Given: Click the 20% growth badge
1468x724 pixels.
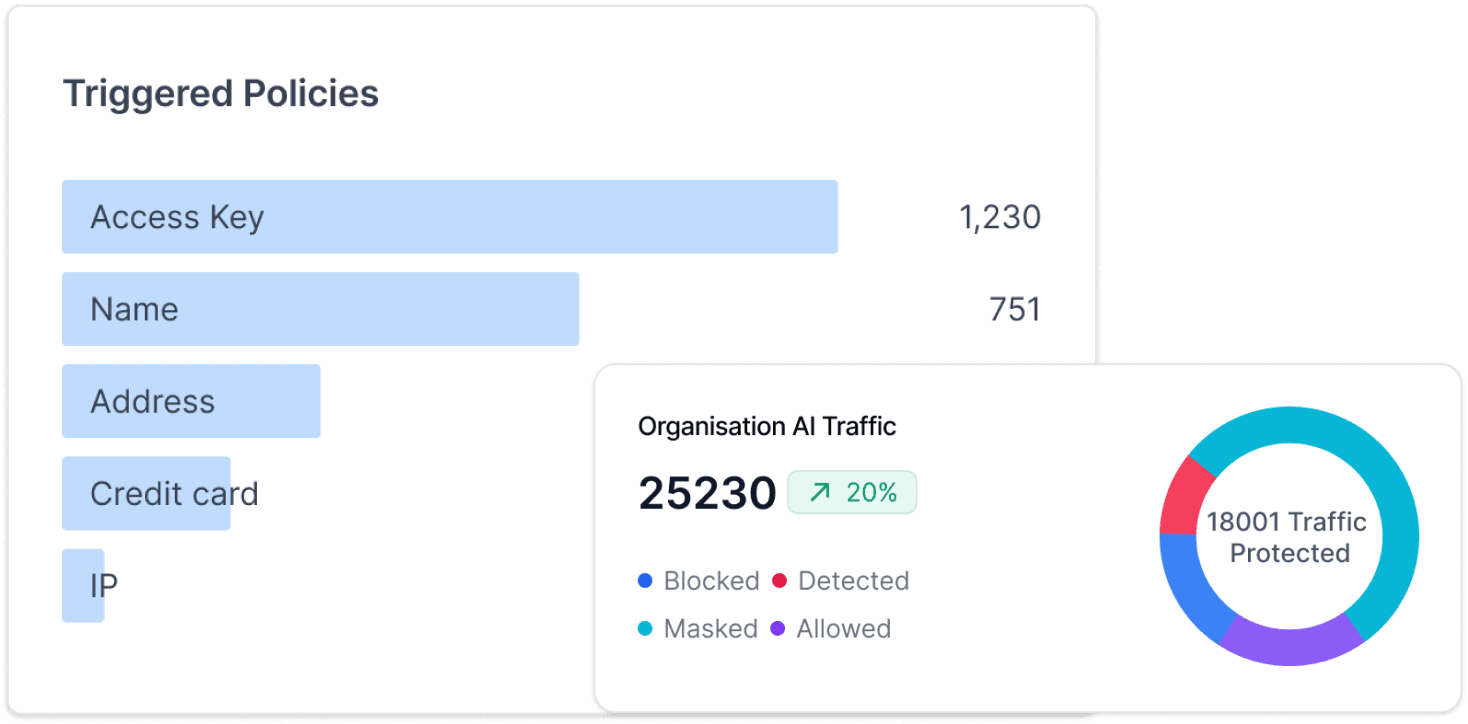Looking at the screenshot, I should 852,492.
